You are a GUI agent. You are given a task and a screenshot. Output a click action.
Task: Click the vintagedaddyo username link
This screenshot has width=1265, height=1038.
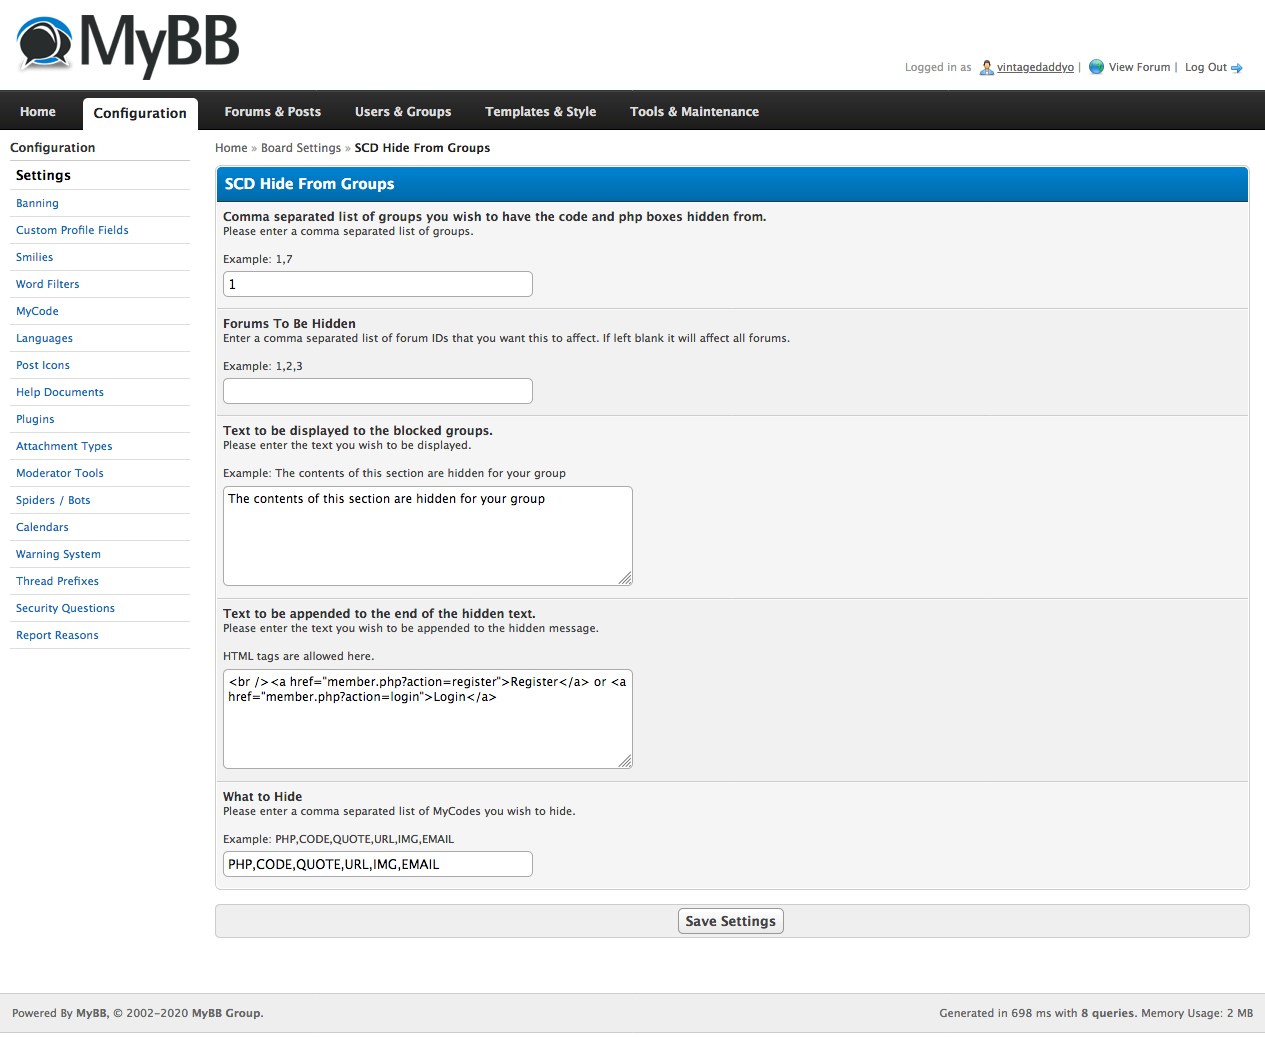[x=1035, y=68]
